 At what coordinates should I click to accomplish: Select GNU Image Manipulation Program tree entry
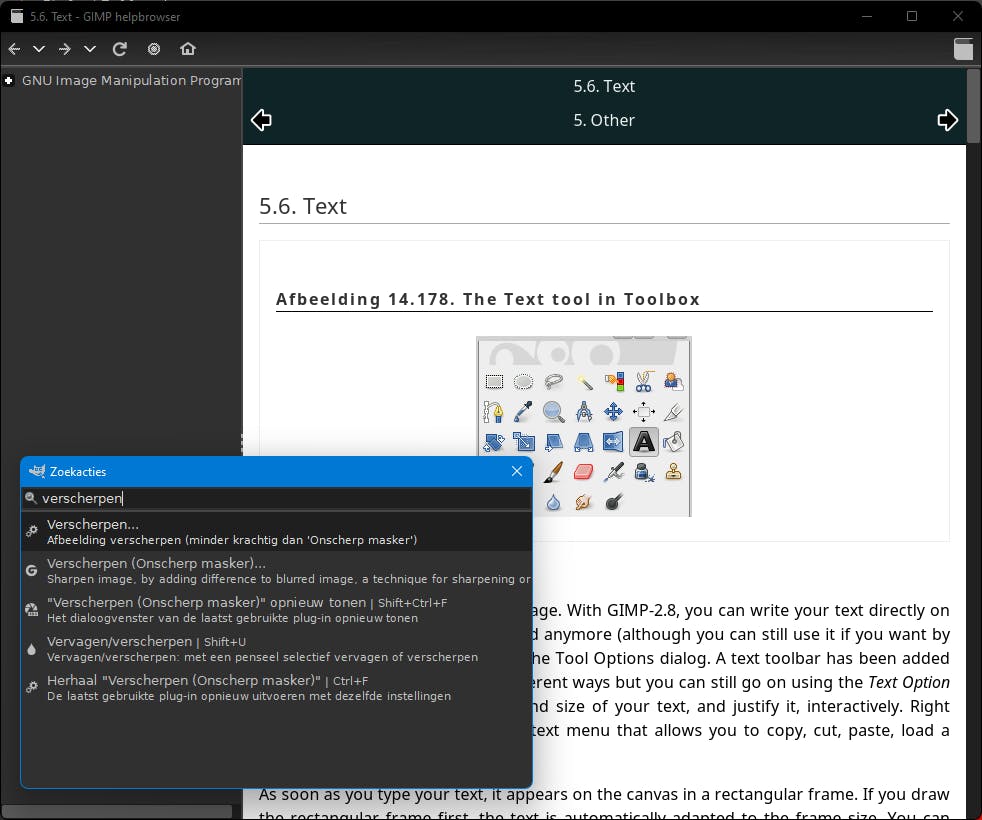tap(132, 80)
